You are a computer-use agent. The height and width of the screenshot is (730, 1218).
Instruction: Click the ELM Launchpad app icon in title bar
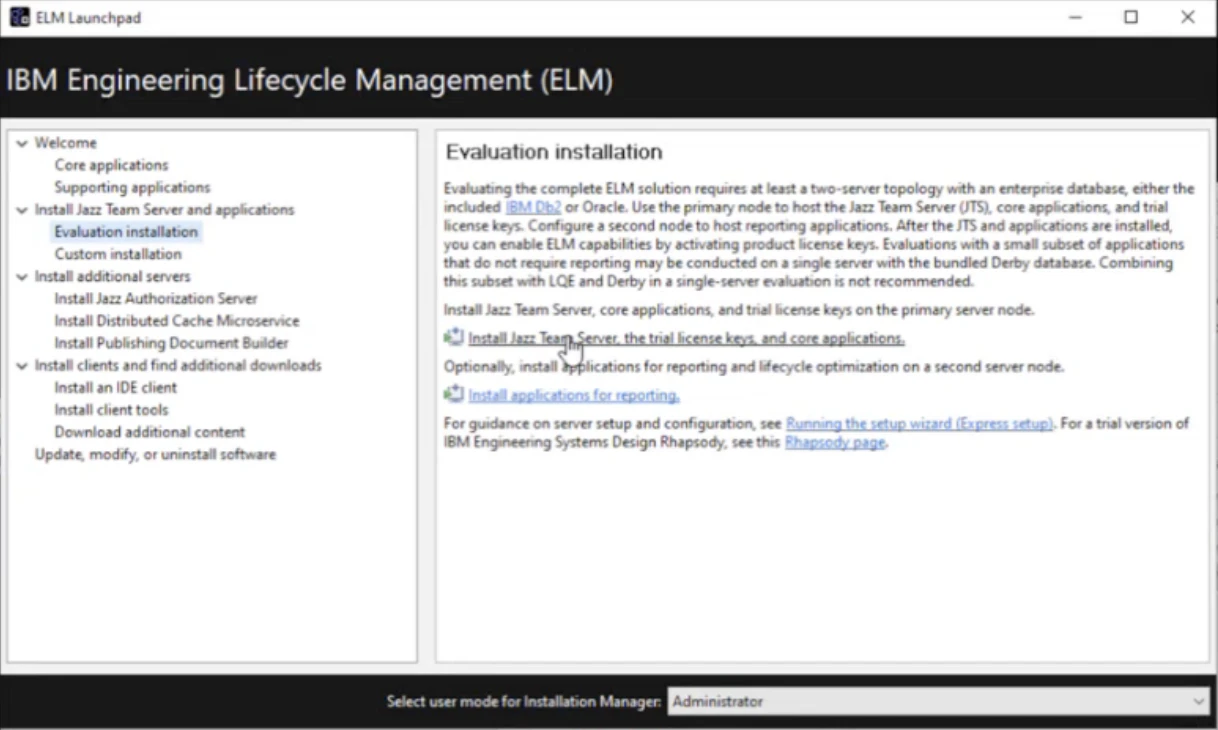(20, 17)
